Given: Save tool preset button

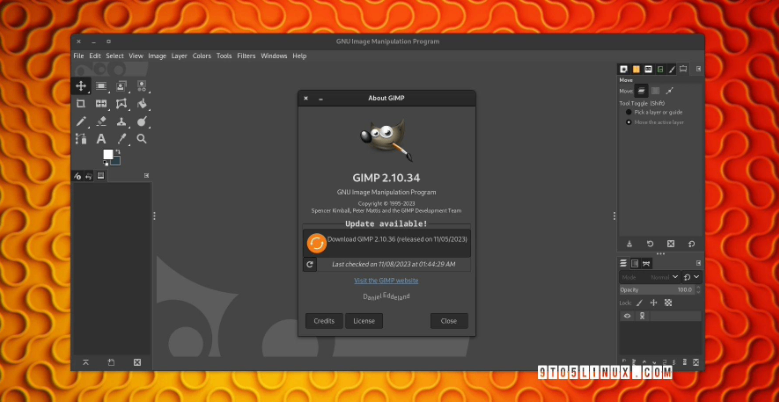Looking at the screenshot, I should [x=629, y=243].
